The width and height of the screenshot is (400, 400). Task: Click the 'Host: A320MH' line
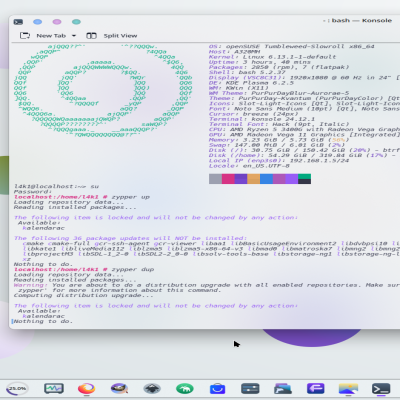click(x=234, y=52)
